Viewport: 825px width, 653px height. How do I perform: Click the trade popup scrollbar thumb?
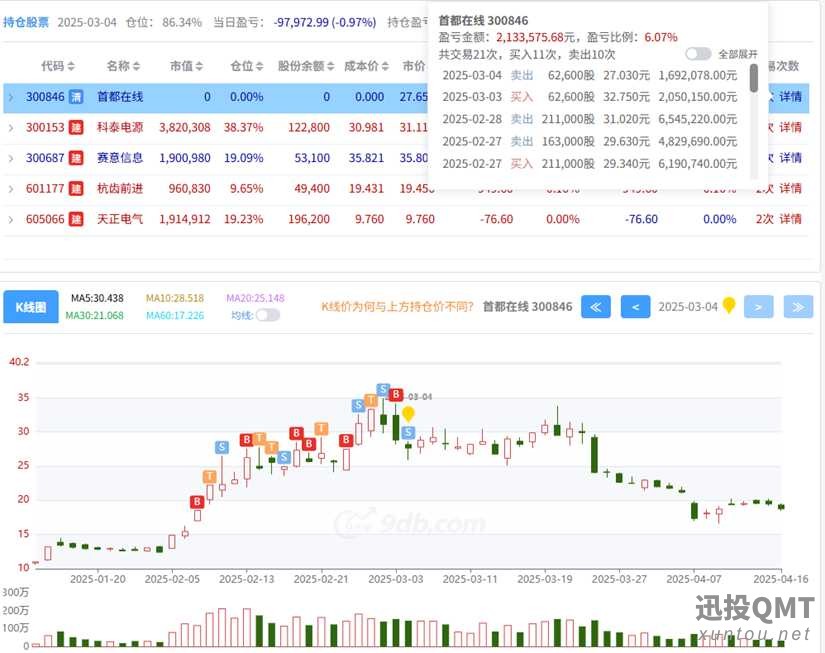(754, 78)
